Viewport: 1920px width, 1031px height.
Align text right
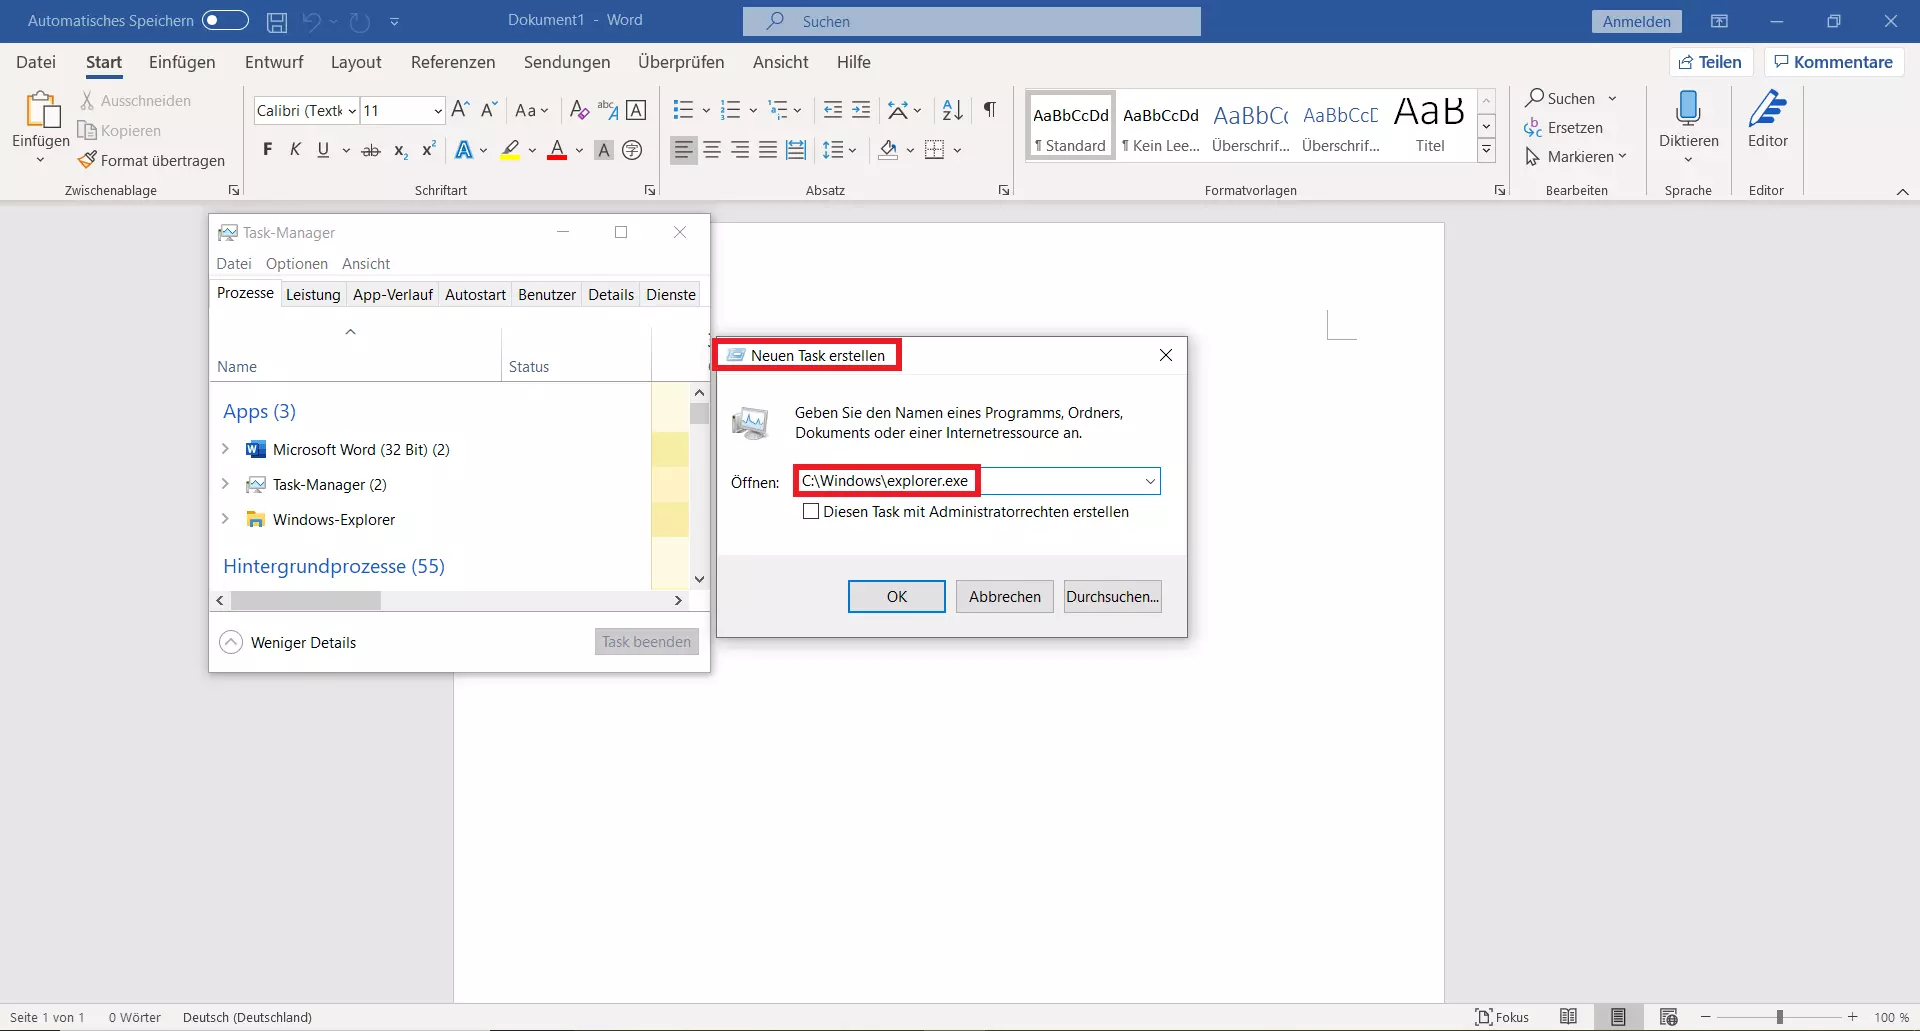point(740,150)
